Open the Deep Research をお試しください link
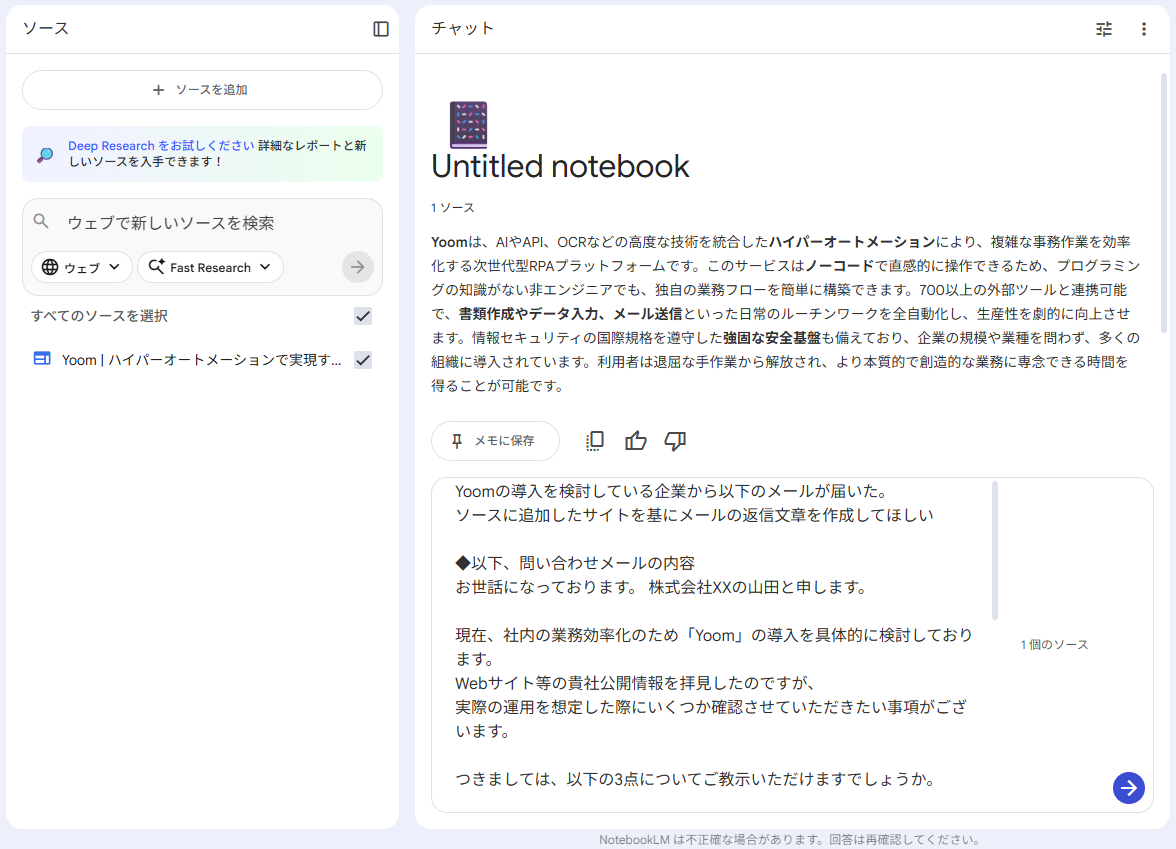Viewport: 1176px width, 849px height. [161, 146]
